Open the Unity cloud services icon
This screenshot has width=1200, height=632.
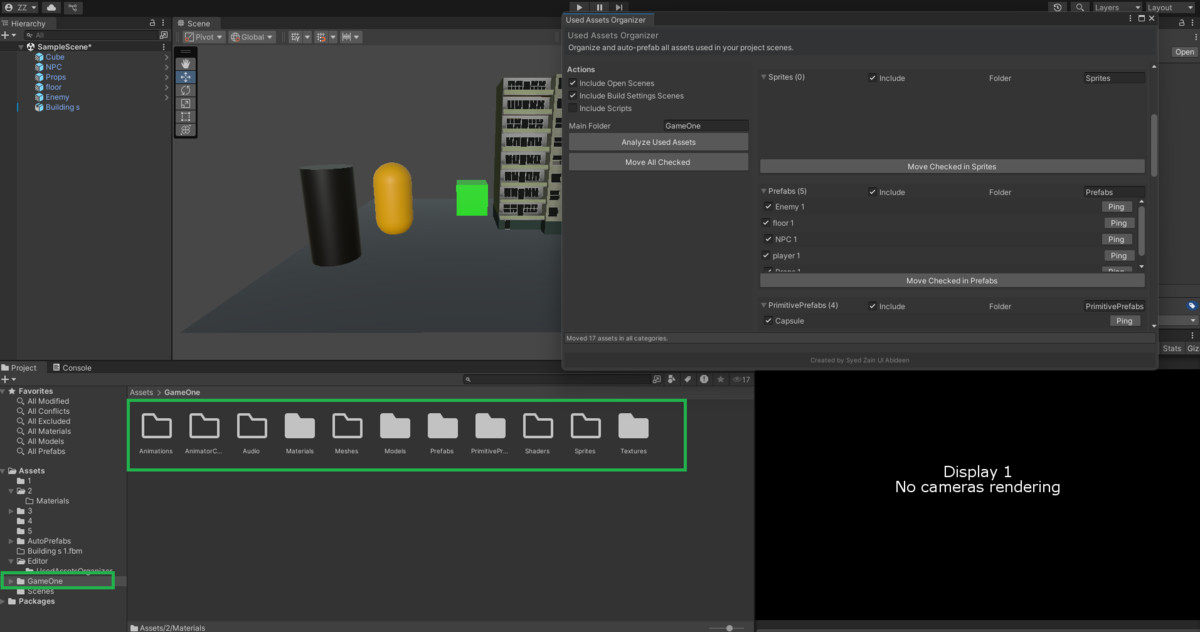pyautogui.click(x=51, y=7)
